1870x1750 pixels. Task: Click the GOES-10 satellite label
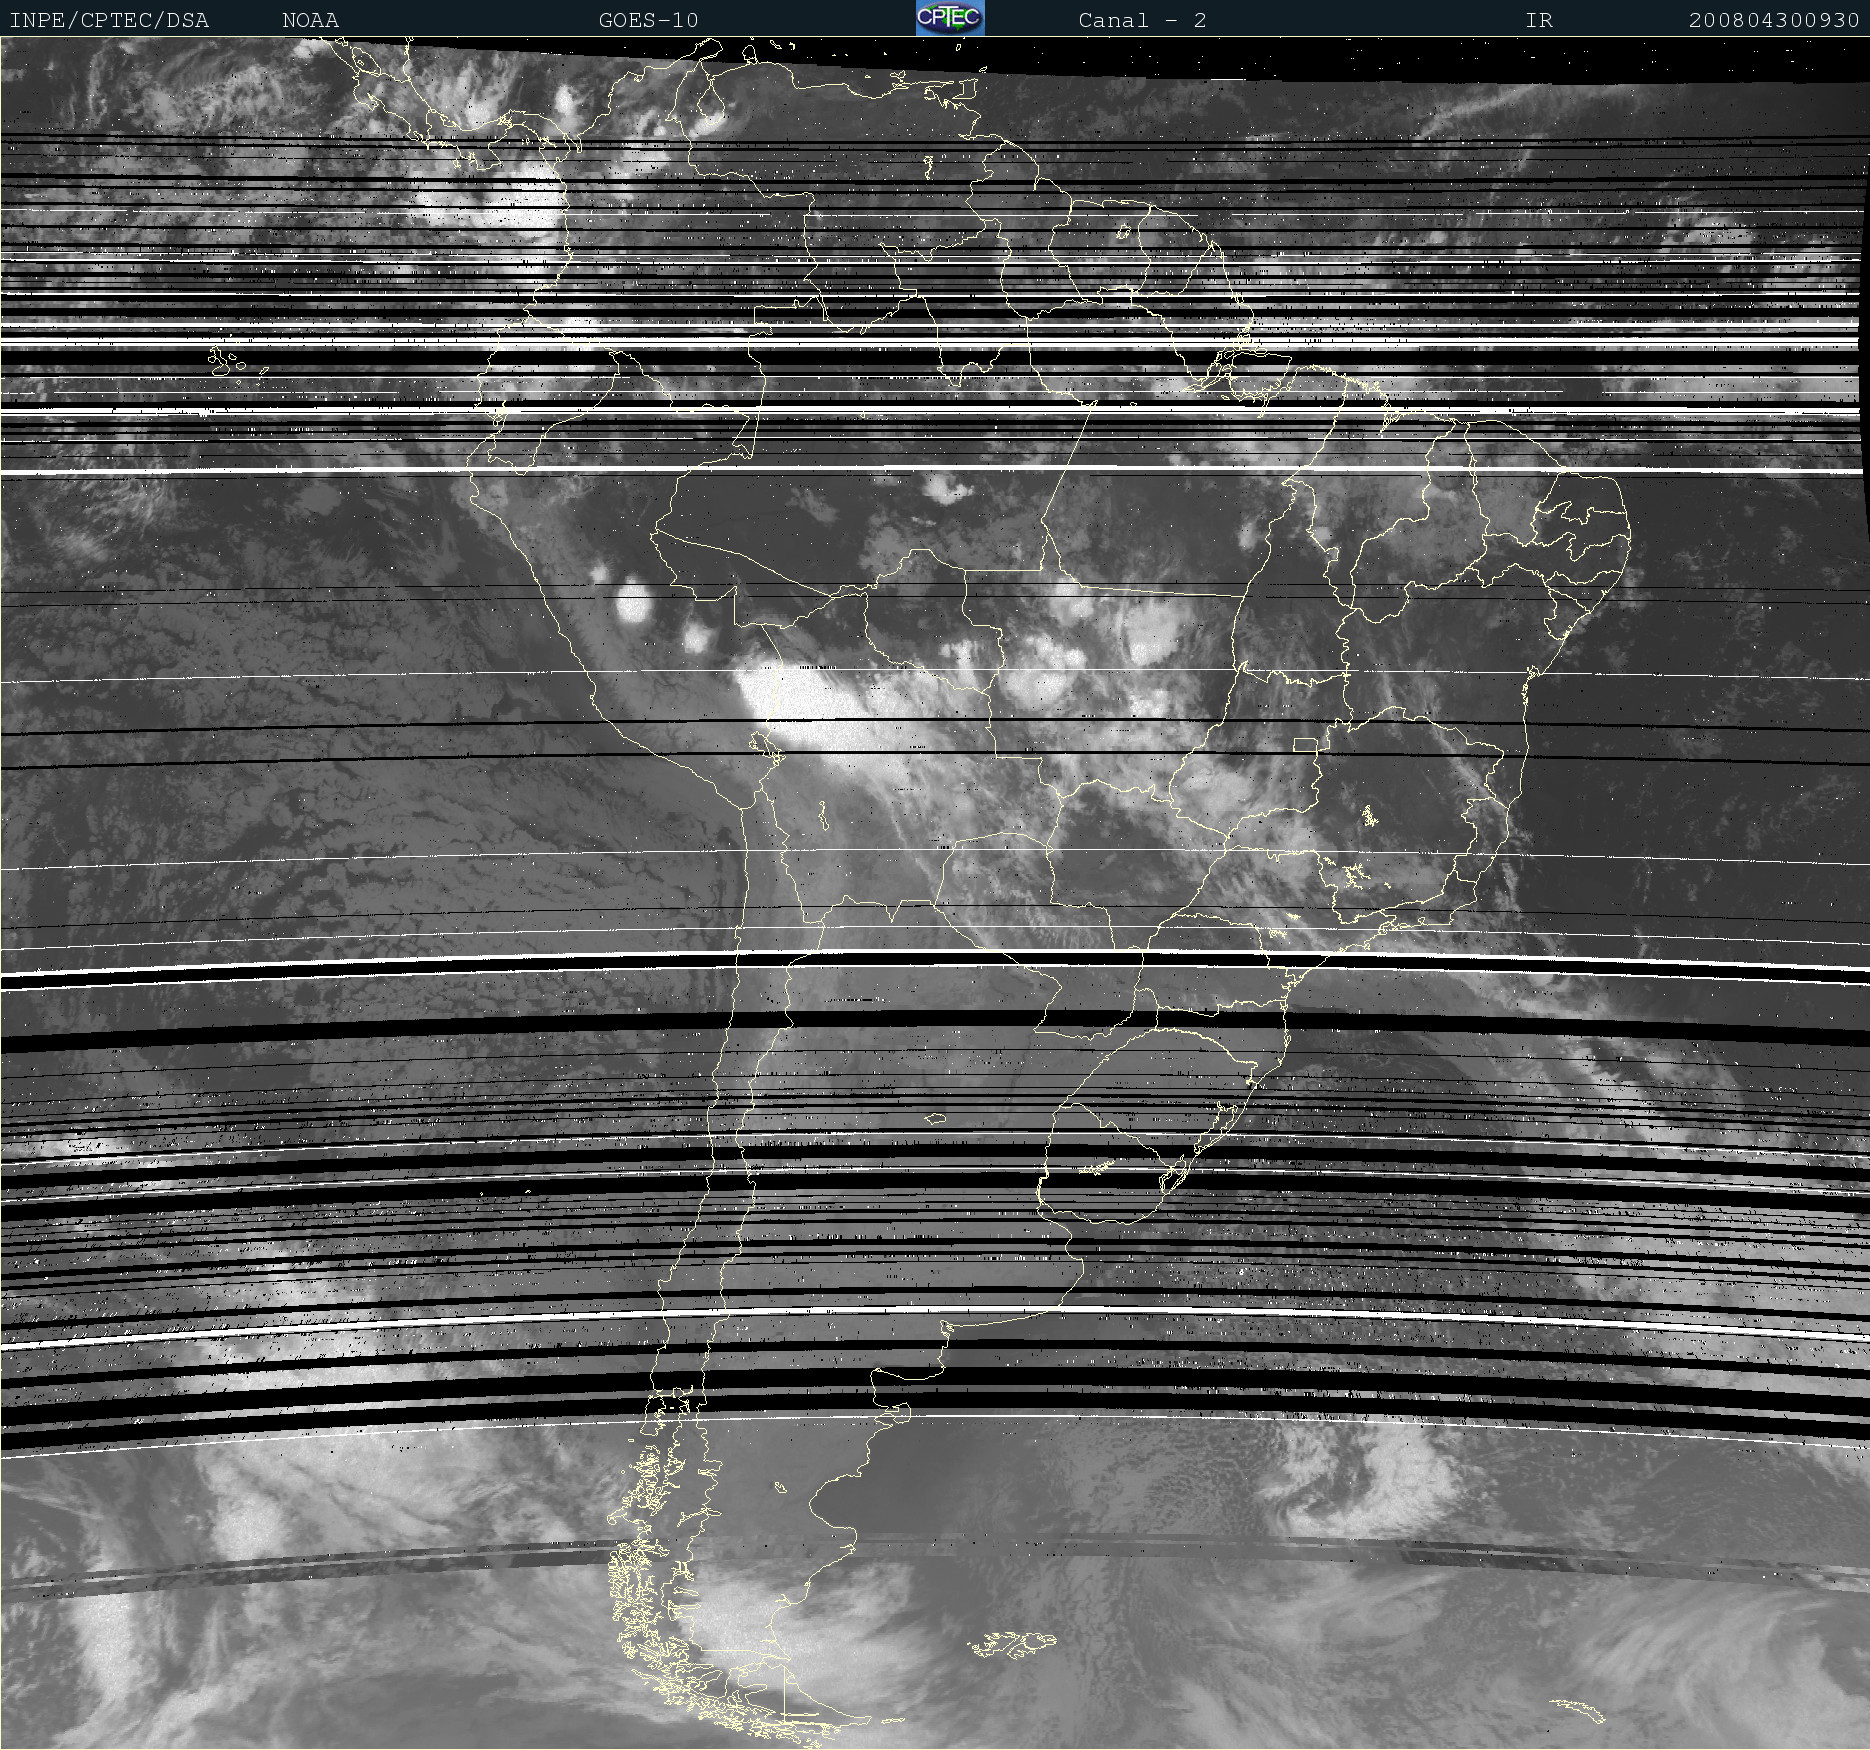(x=648, y=20)
